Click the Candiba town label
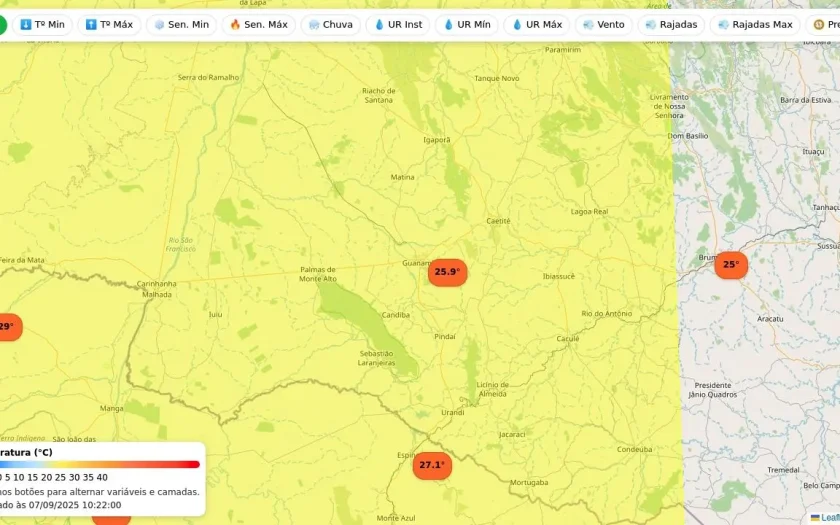 (396, 315)
